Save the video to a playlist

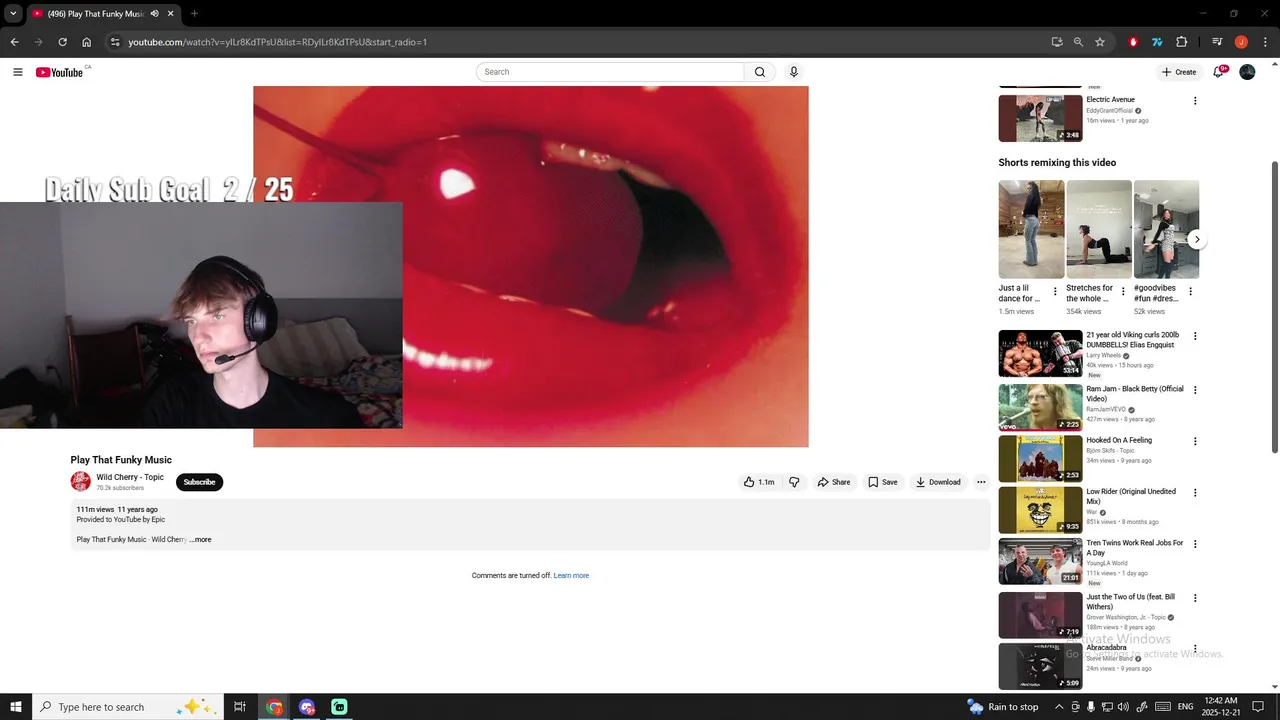pos(883,482)
